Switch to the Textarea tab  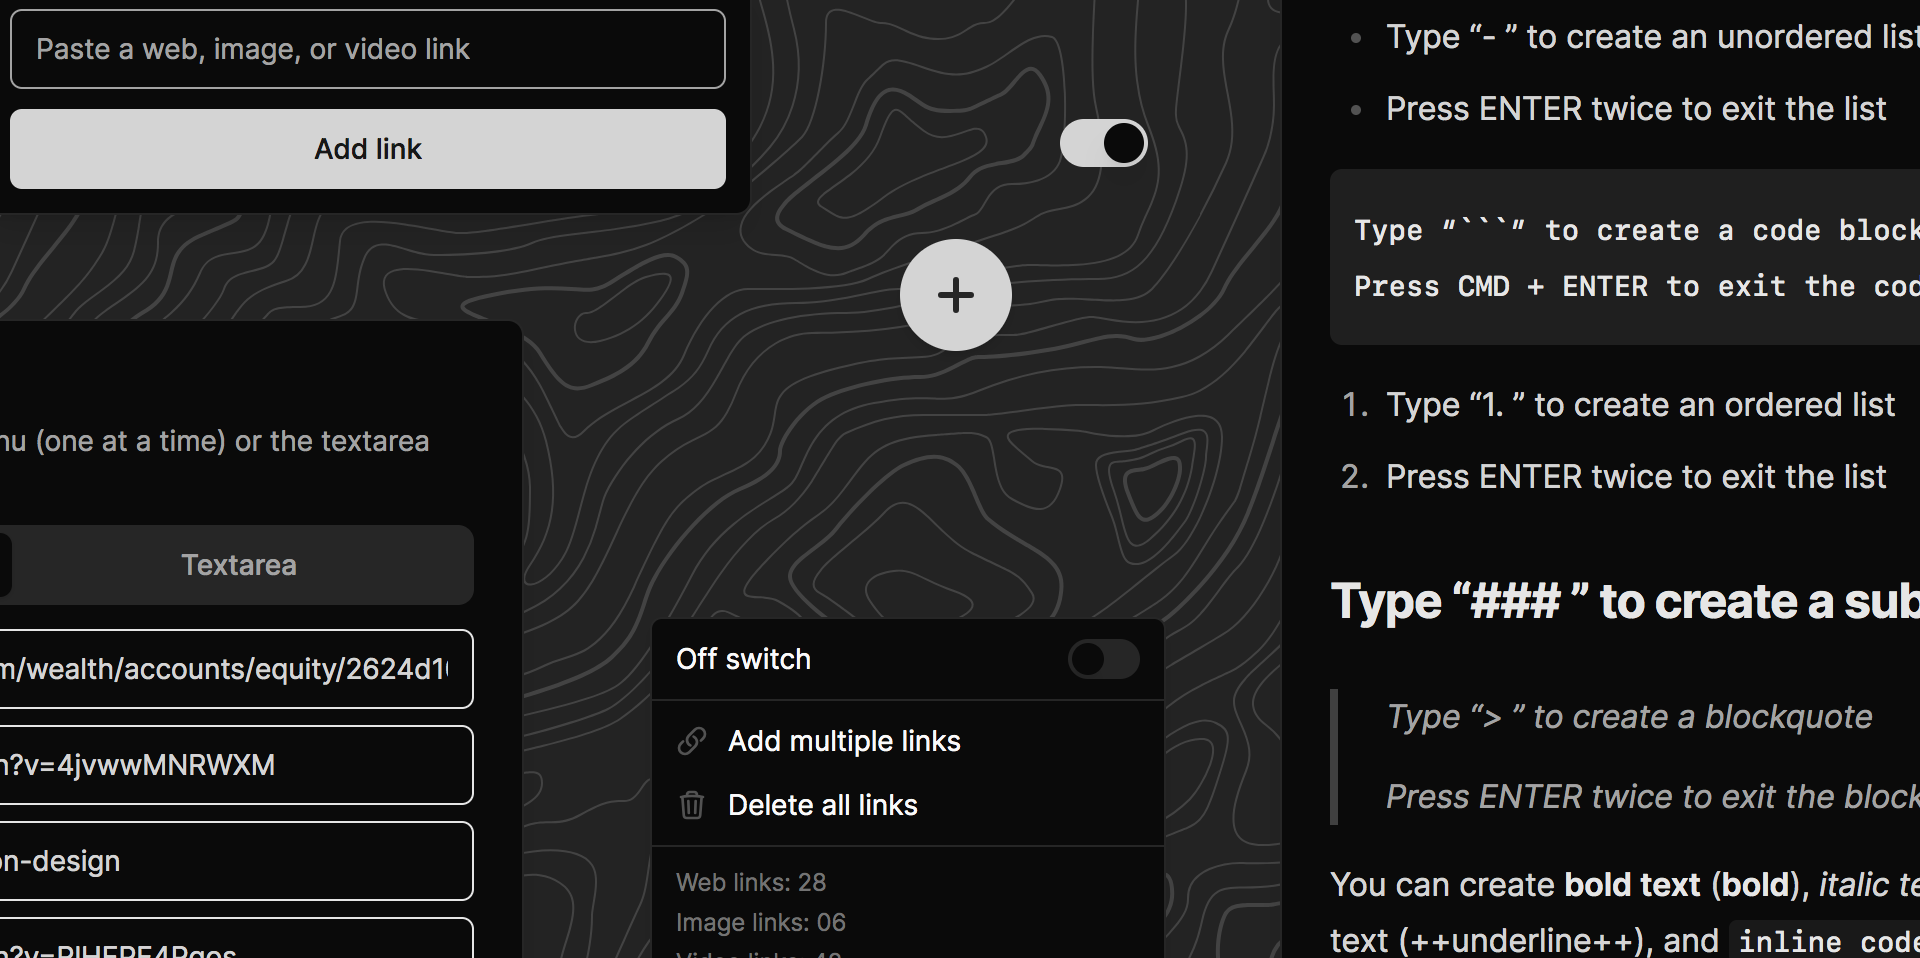(x=239, y=565)
